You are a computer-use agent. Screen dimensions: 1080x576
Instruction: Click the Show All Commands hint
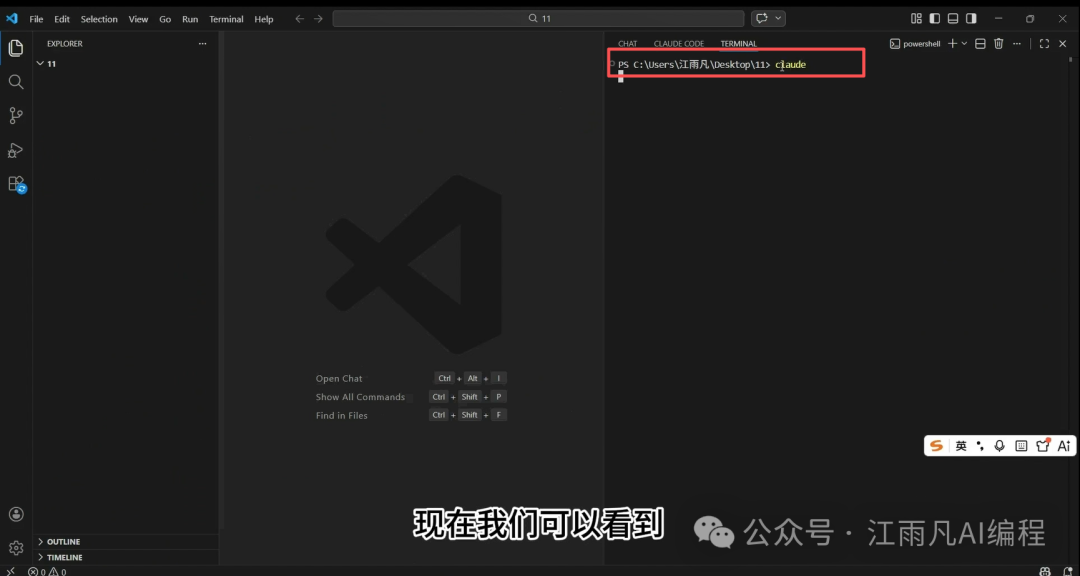click(x=360, y=397)
